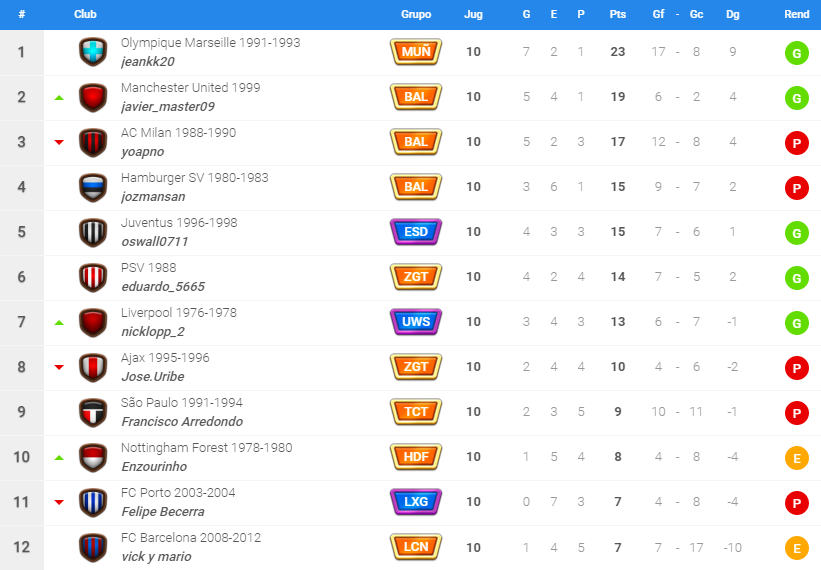The image size is (821, 570).
Task: Sort table by Pts column header
Action: pos(618,14)
